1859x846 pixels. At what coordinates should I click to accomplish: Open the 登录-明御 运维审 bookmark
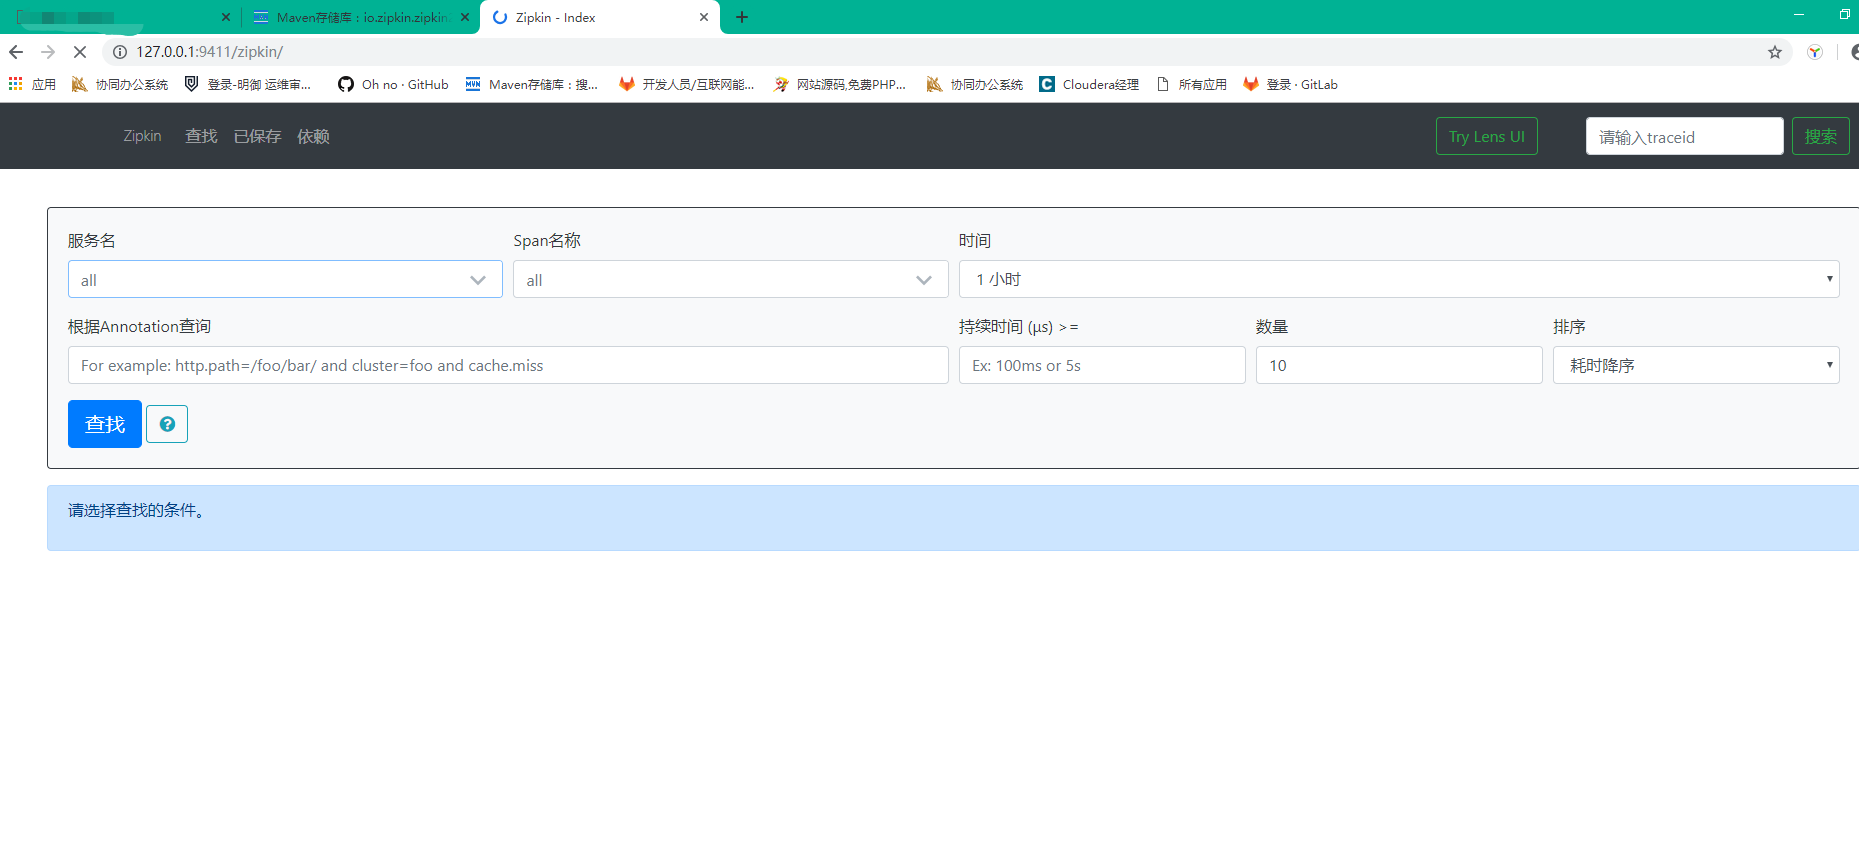click(248, 84)
